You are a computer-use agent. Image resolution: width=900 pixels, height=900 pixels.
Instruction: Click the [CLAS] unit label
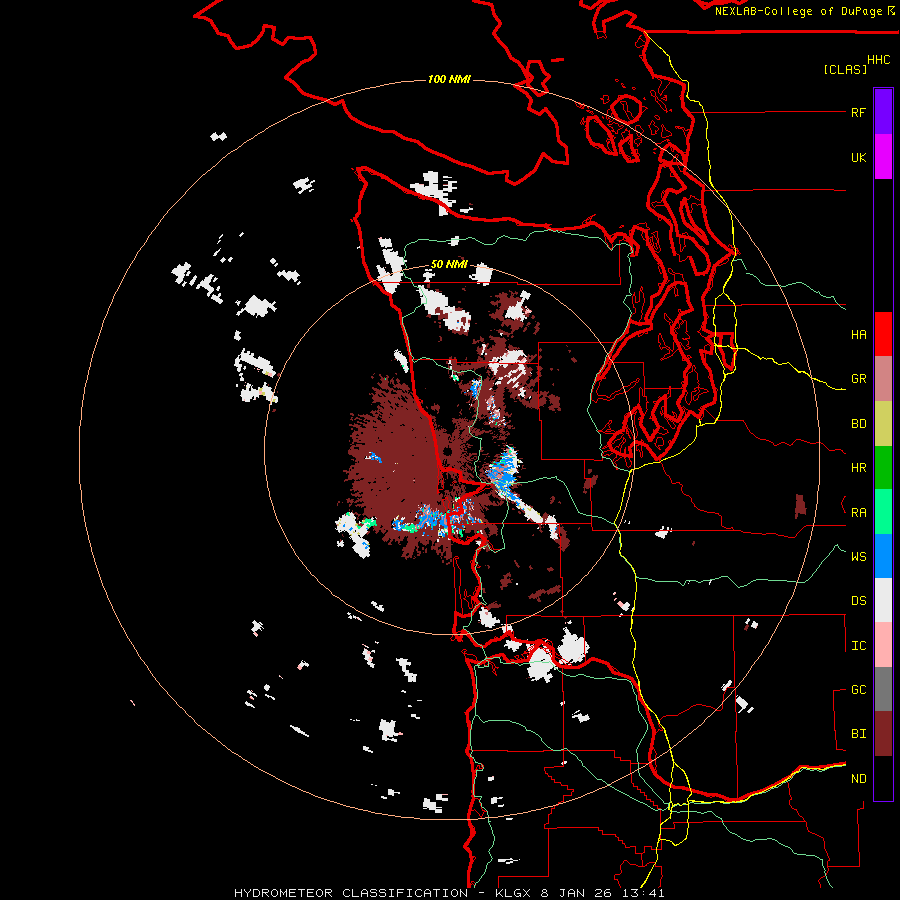point(845,69)
